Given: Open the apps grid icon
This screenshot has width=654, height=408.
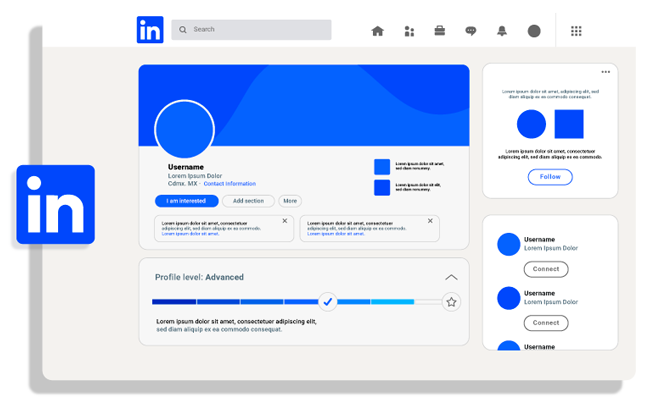Looking at the screenshot, I should coord(576,31).
